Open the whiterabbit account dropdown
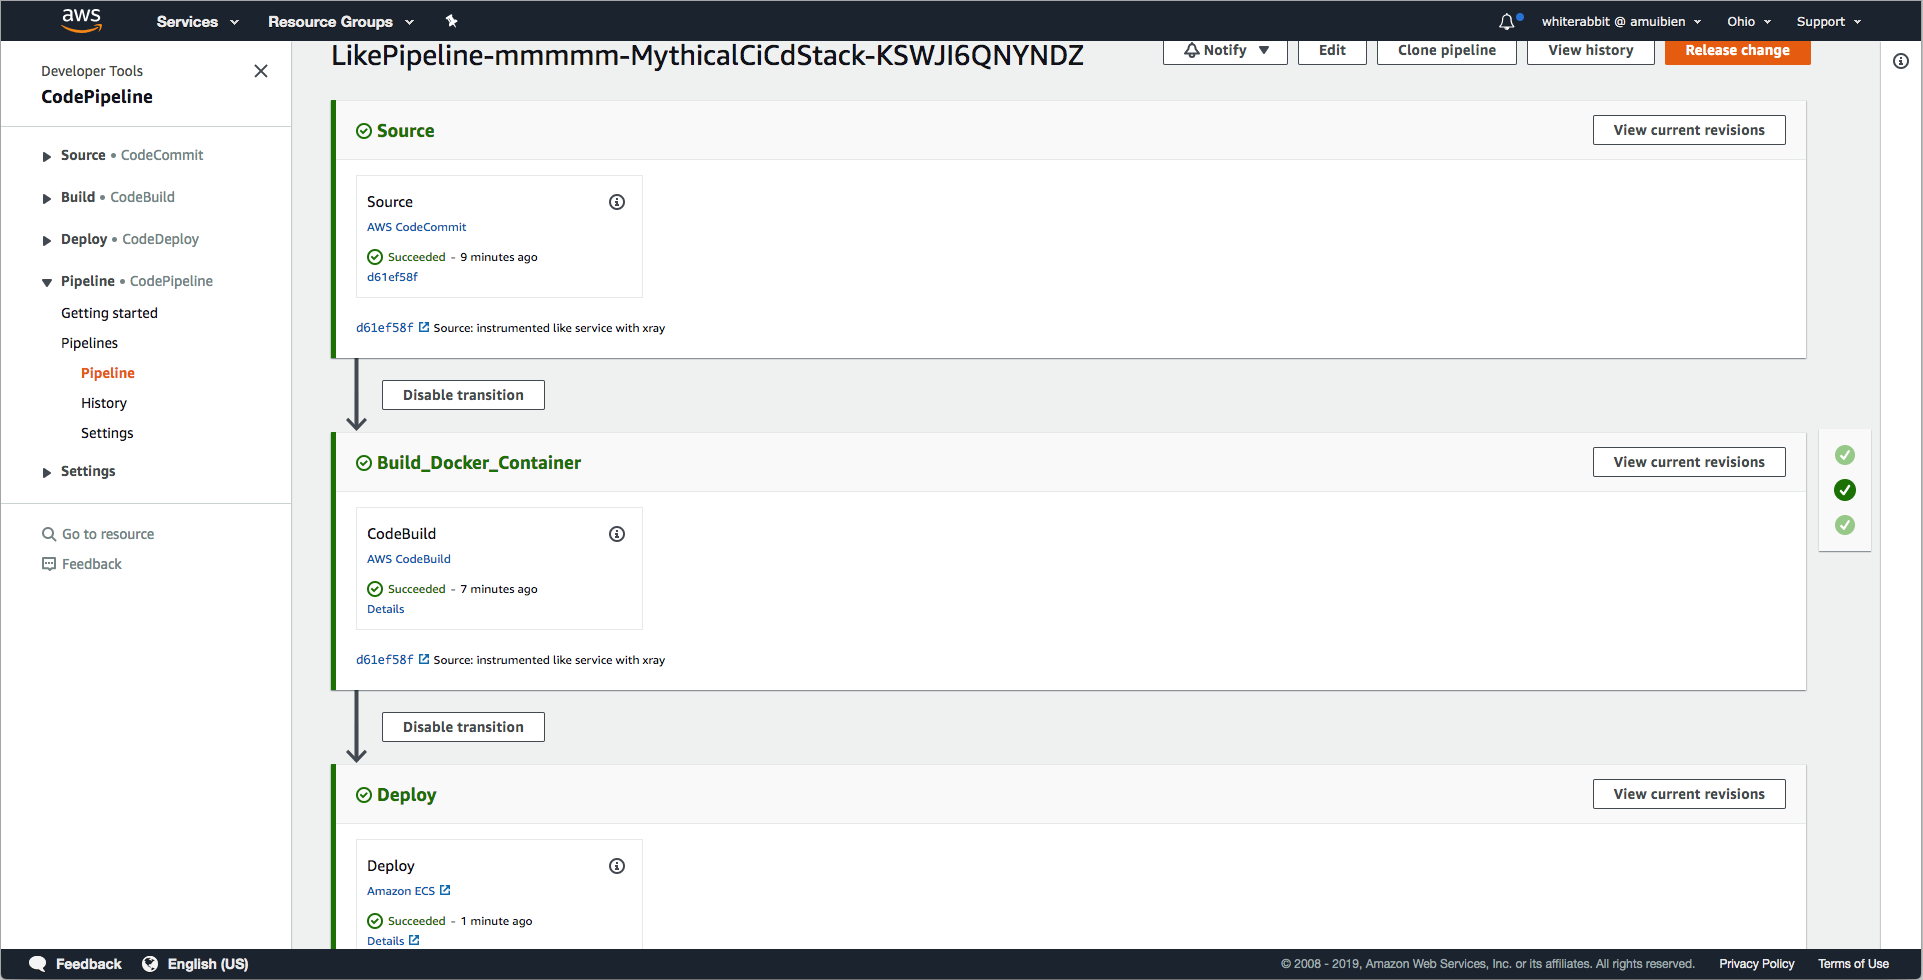The width and height of the screenshot is (1923, 980). click(x=1621, y=21)
